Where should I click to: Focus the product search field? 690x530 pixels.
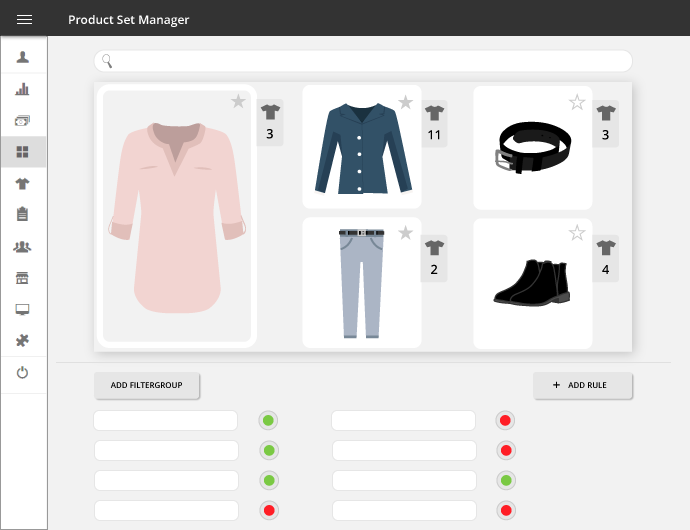coord(363,61)
